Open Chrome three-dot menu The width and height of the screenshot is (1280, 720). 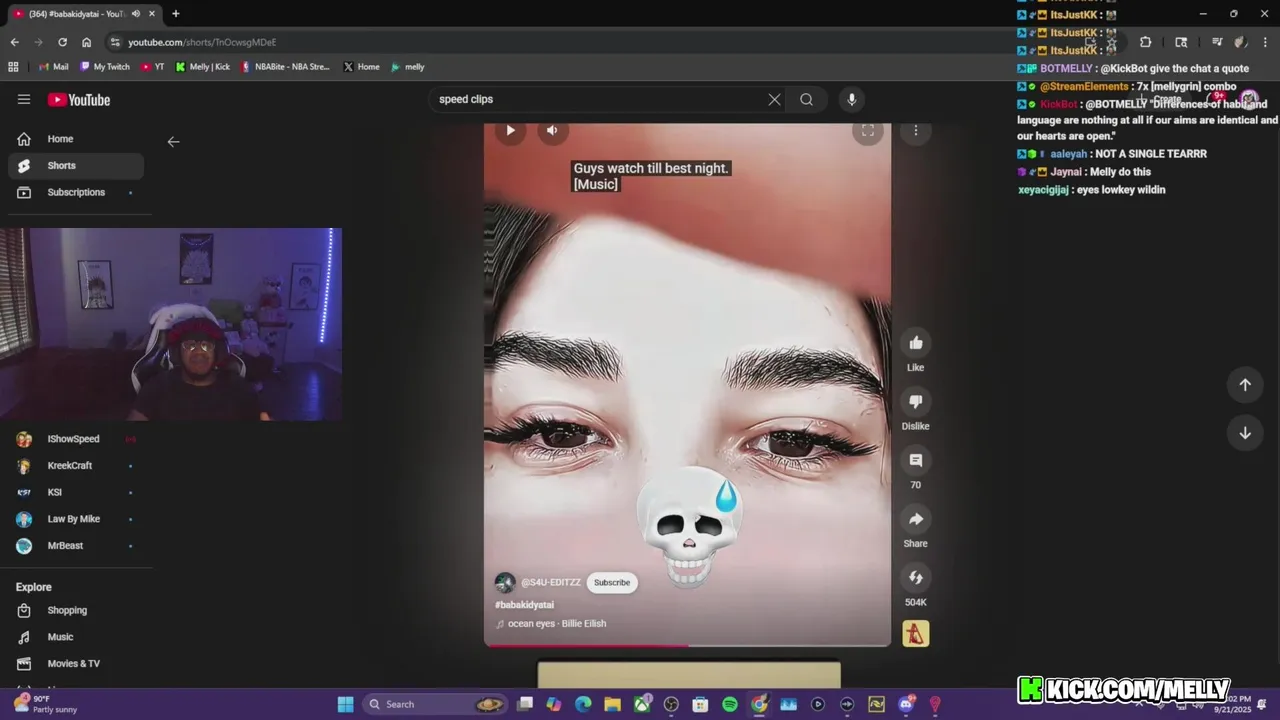(x=1265, y=42)
